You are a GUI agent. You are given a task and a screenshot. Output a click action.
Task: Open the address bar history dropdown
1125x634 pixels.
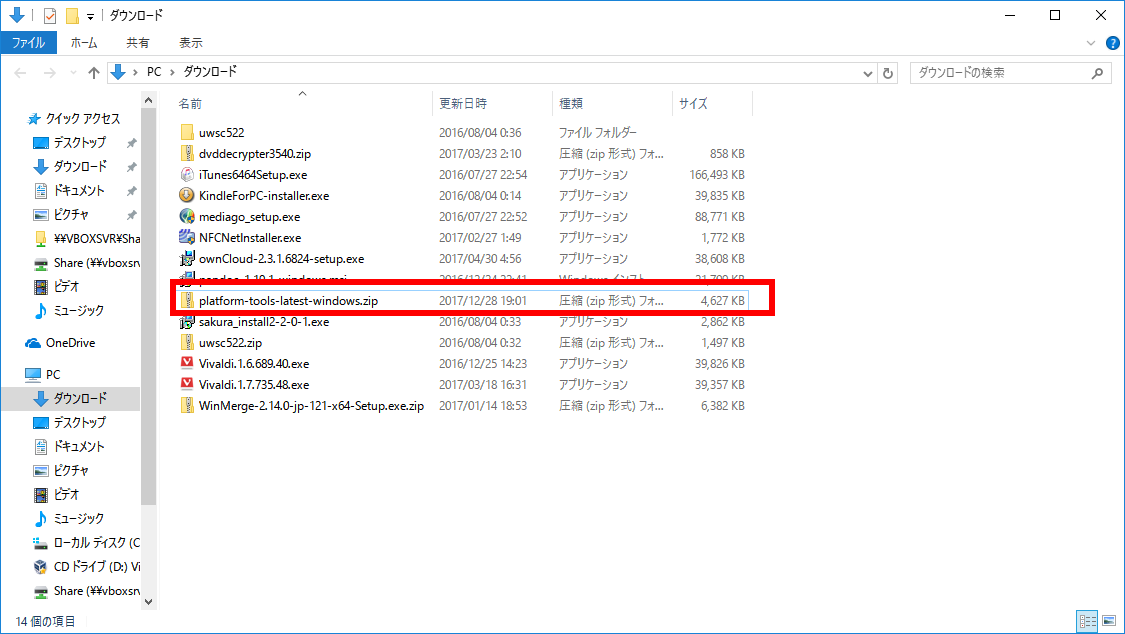(867, 73)
